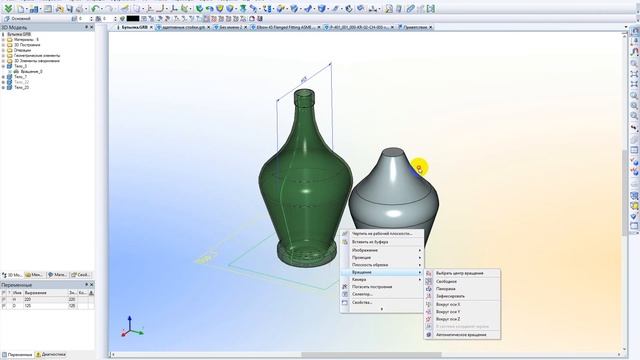
Task: Select Вокруг оси X rotation
Action: point(462,304)
